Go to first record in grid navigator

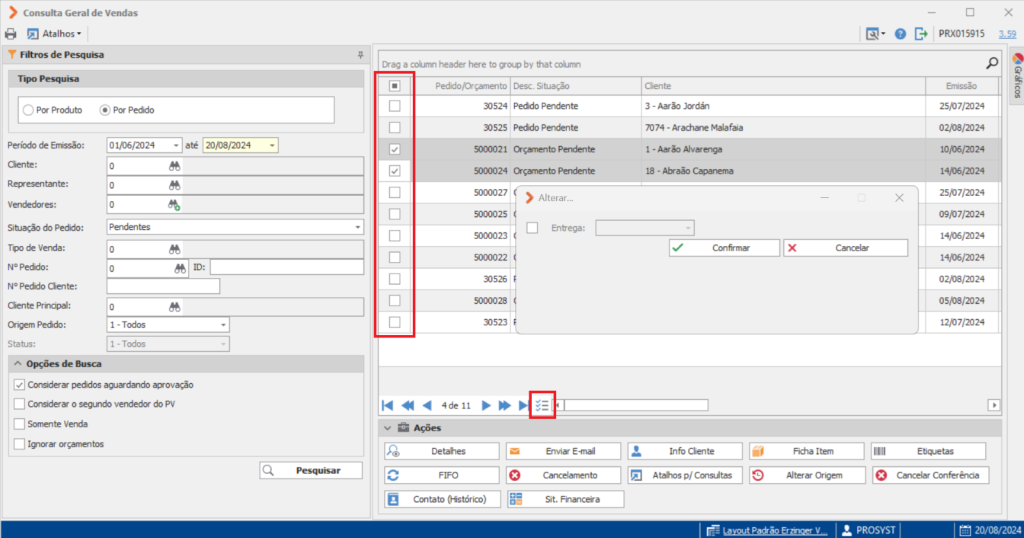pos(387,405)
